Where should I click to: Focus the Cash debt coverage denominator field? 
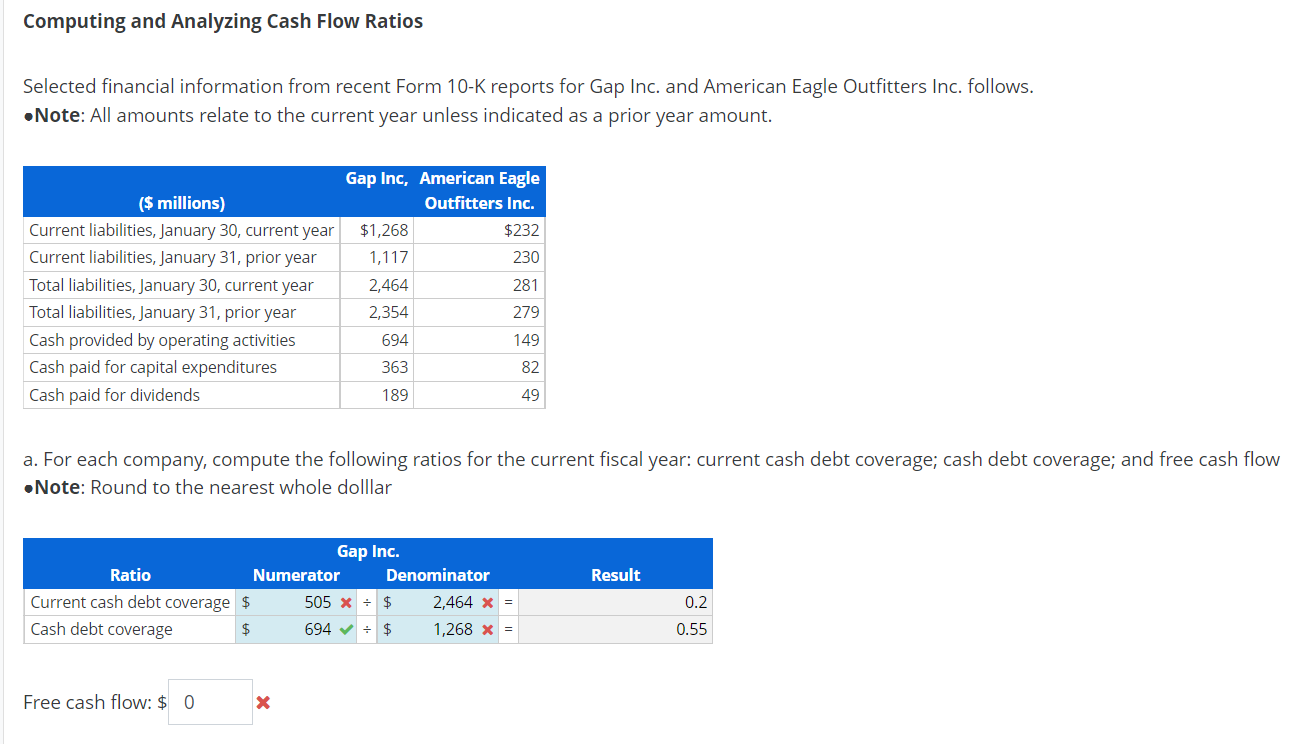[437, 630]
